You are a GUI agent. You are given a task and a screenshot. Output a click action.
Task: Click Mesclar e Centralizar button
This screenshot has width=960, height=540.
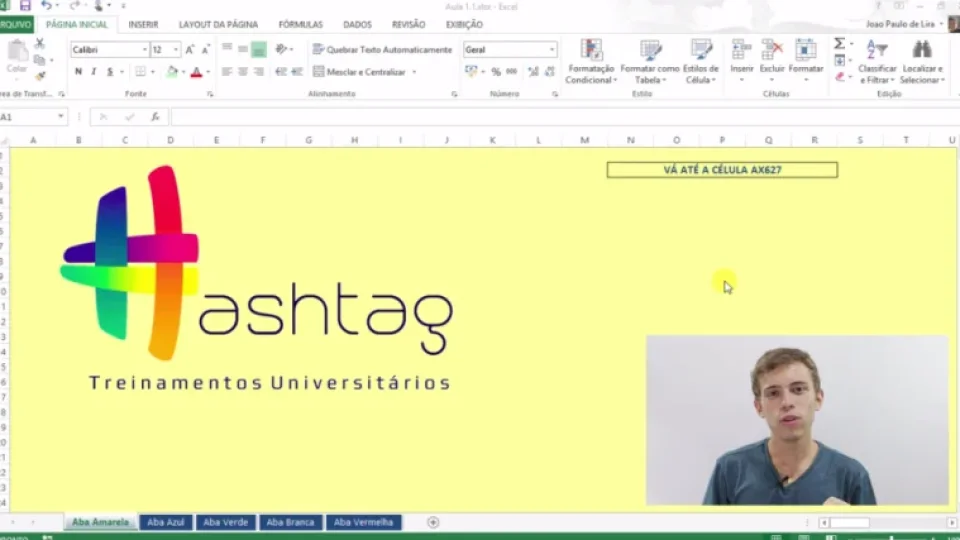[360, 72]
